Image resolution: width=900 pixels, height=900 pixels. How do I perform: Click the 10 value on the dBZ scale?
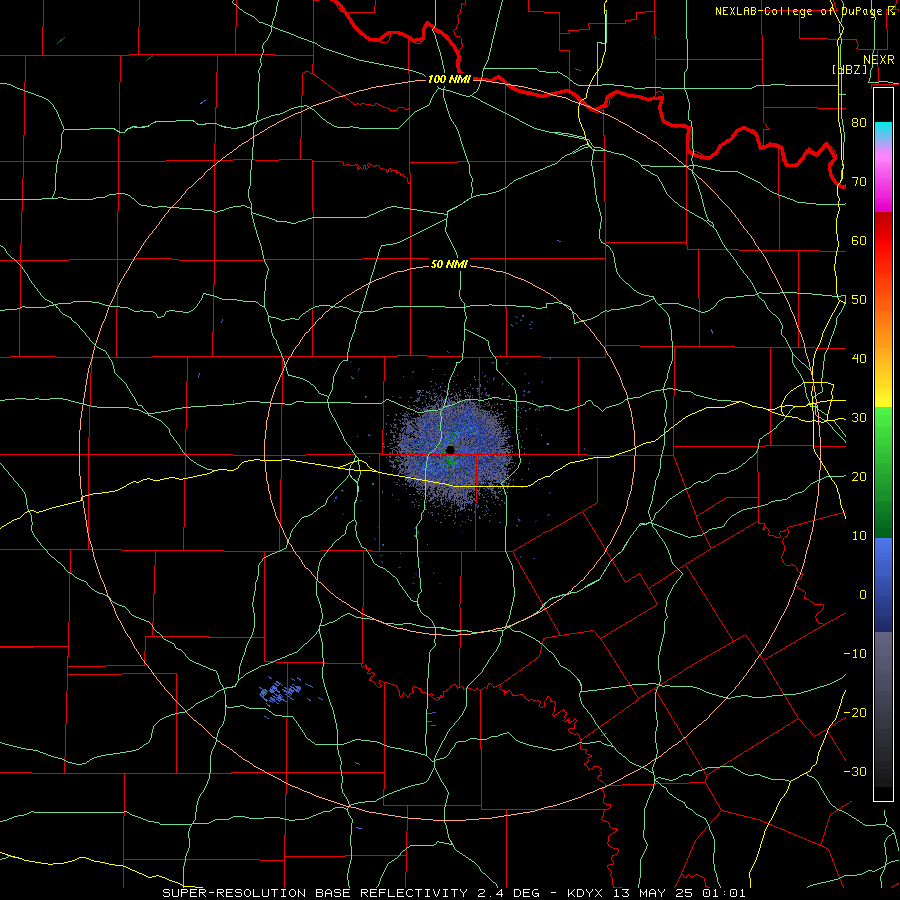click(x=859, y=536)
